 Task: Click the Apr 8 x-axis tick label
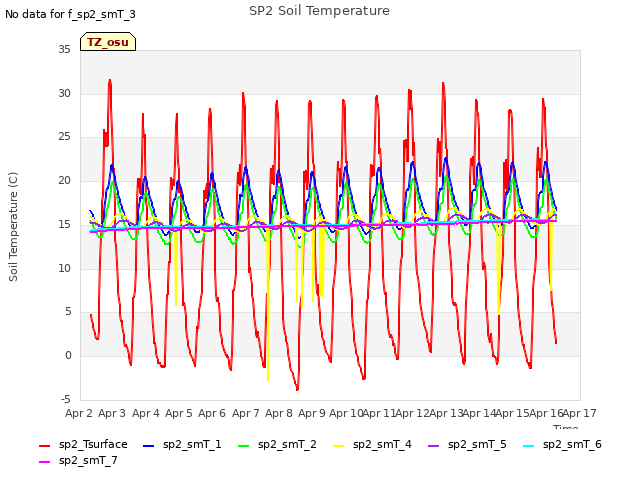coord(279,413)
